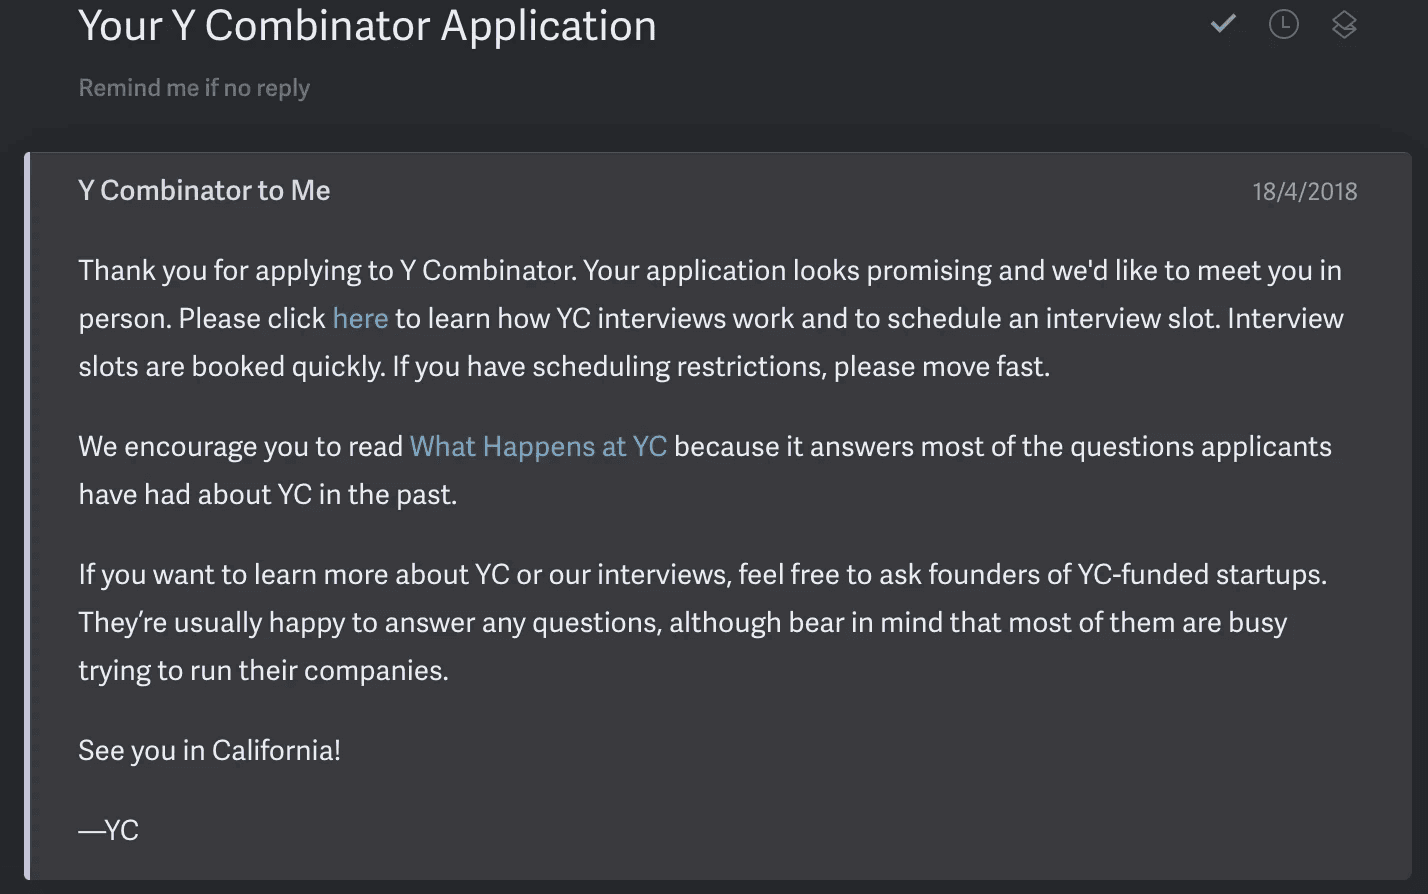This screenshot has width=1428, height=894.
Task: Select the "18/4/2018" timestamp
Action: click(x=1305, y=190)
